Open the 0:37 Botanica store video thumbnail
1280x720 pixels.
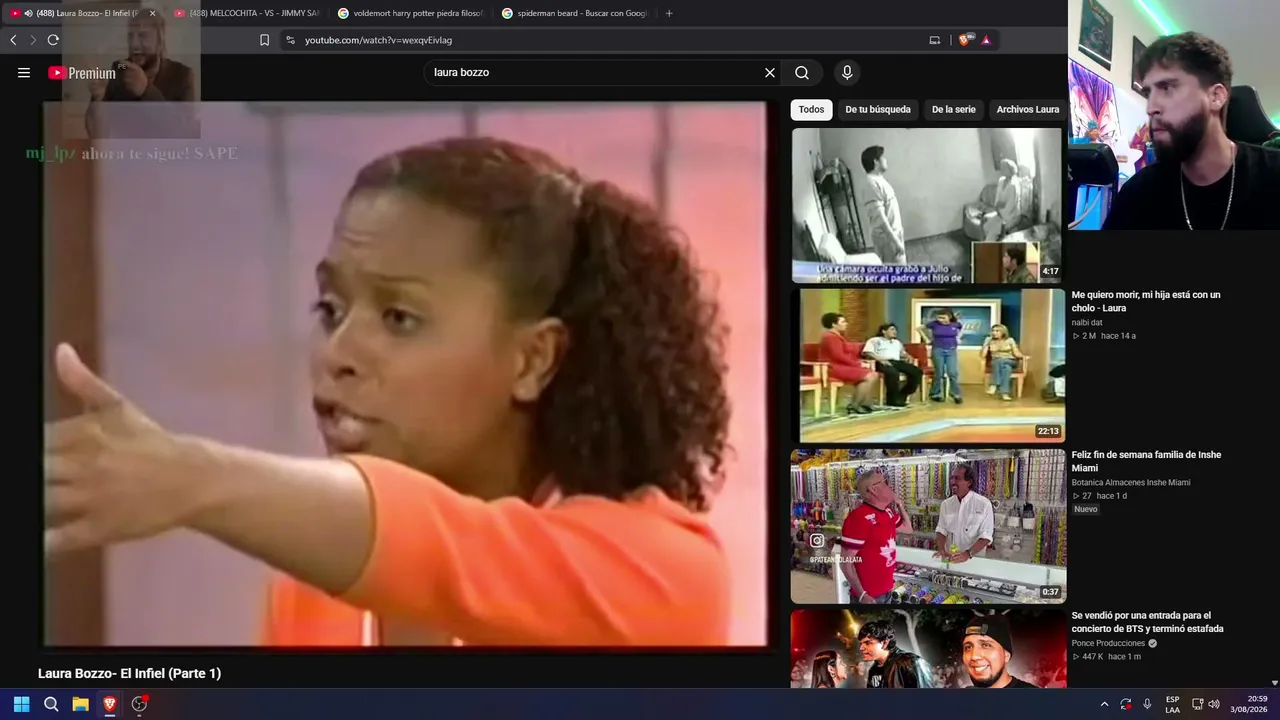click(x=928, y=526)
